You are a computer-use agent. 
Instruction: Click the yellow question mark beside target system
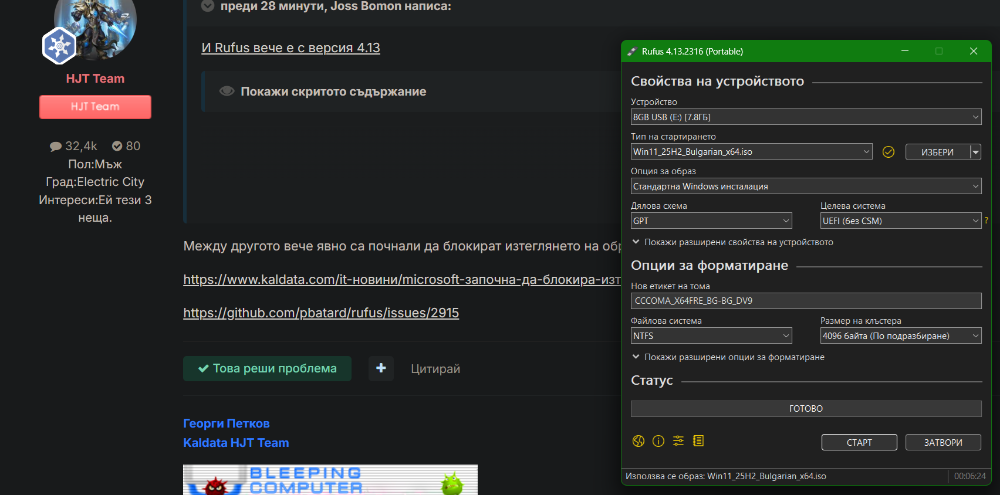coord(987,221)
